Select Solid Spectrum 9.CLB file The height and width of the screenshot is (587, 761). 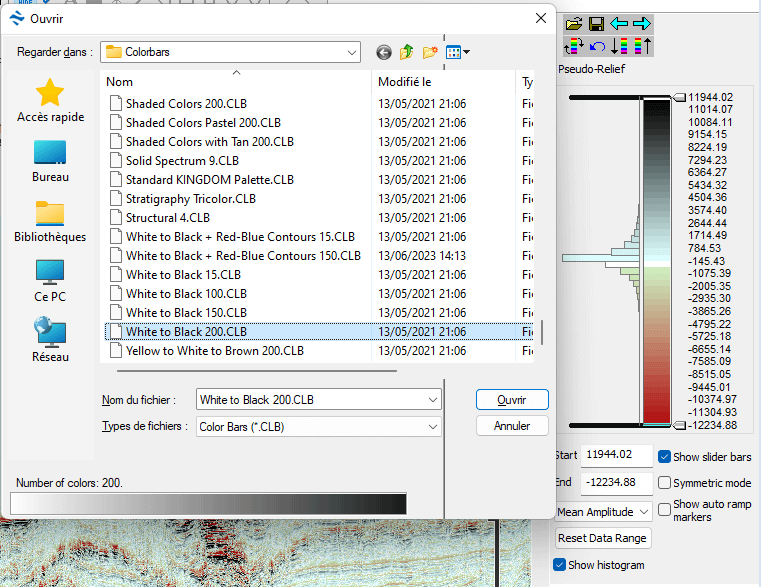tap(182, 161)
